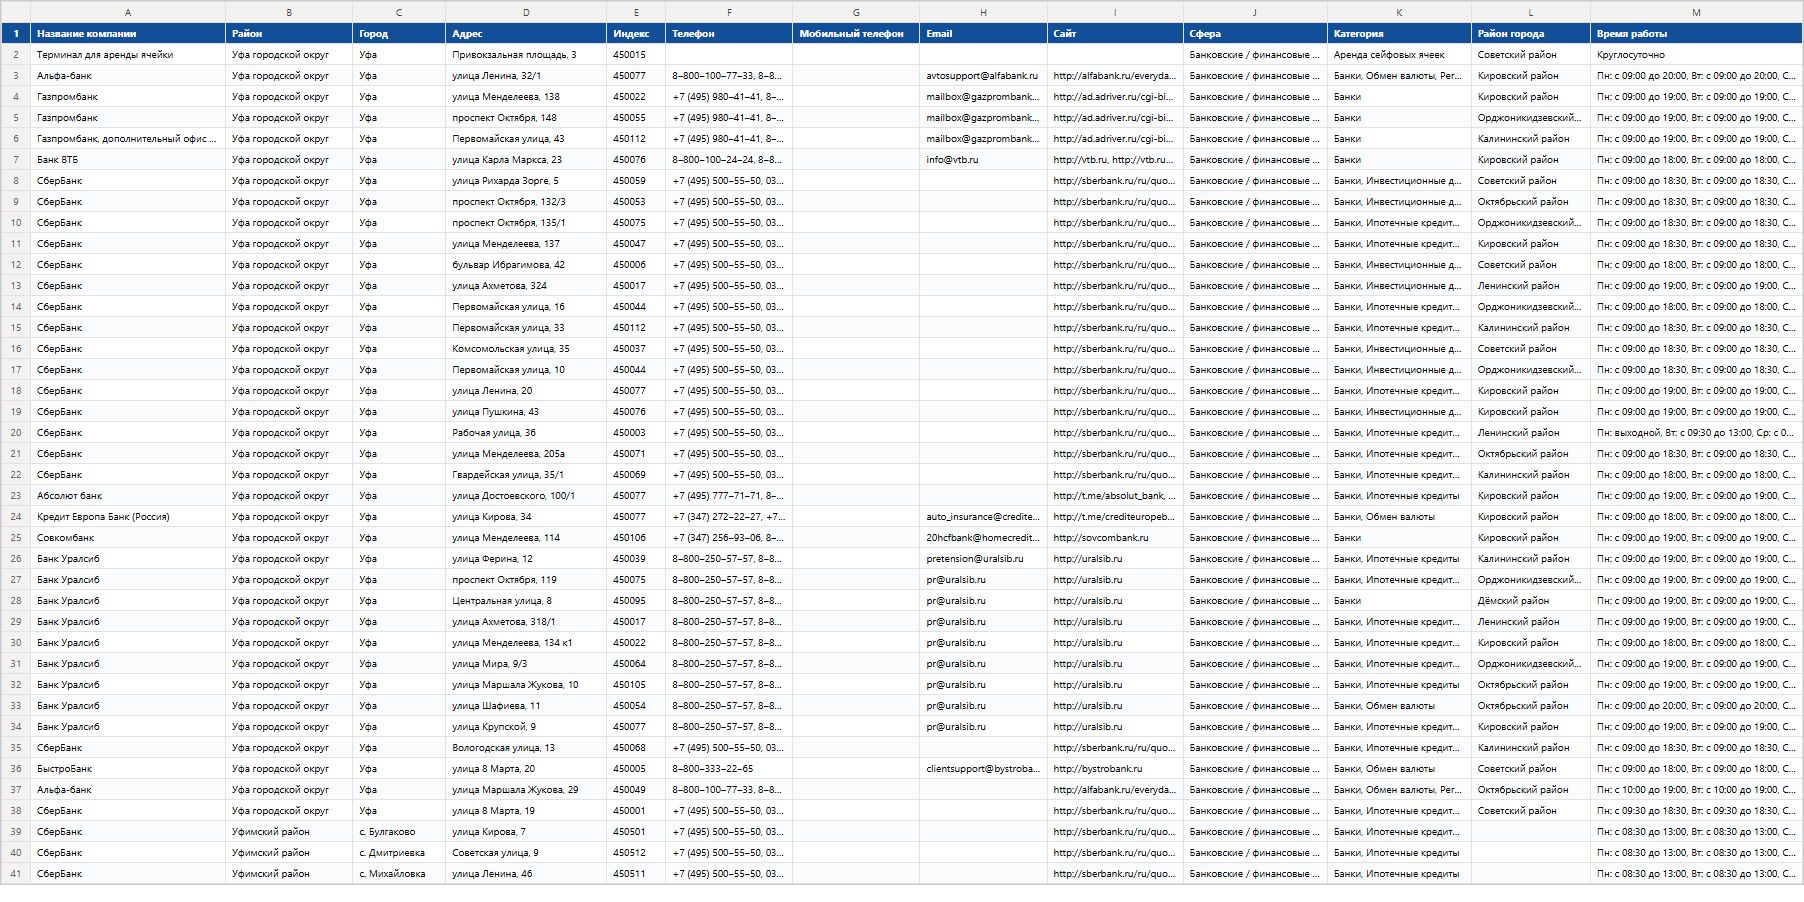The image size is (1804, 902).
Task: Click postal index 450501
Action: 636,832
